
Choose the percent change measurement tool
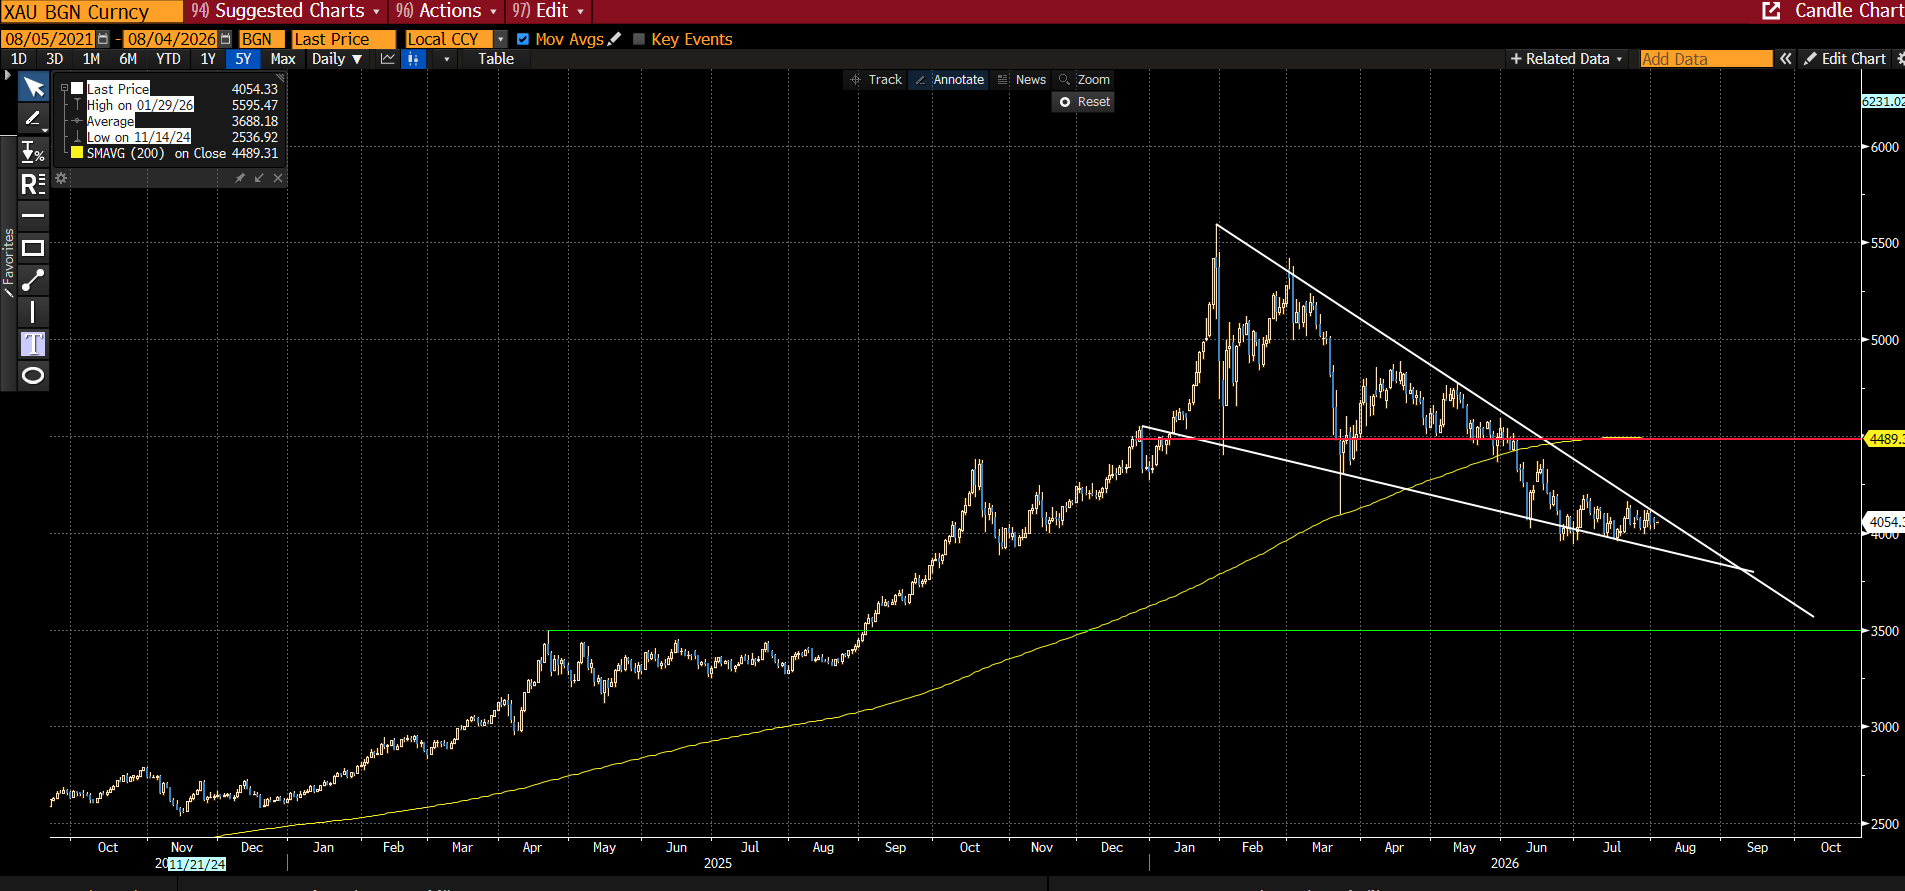33,152
